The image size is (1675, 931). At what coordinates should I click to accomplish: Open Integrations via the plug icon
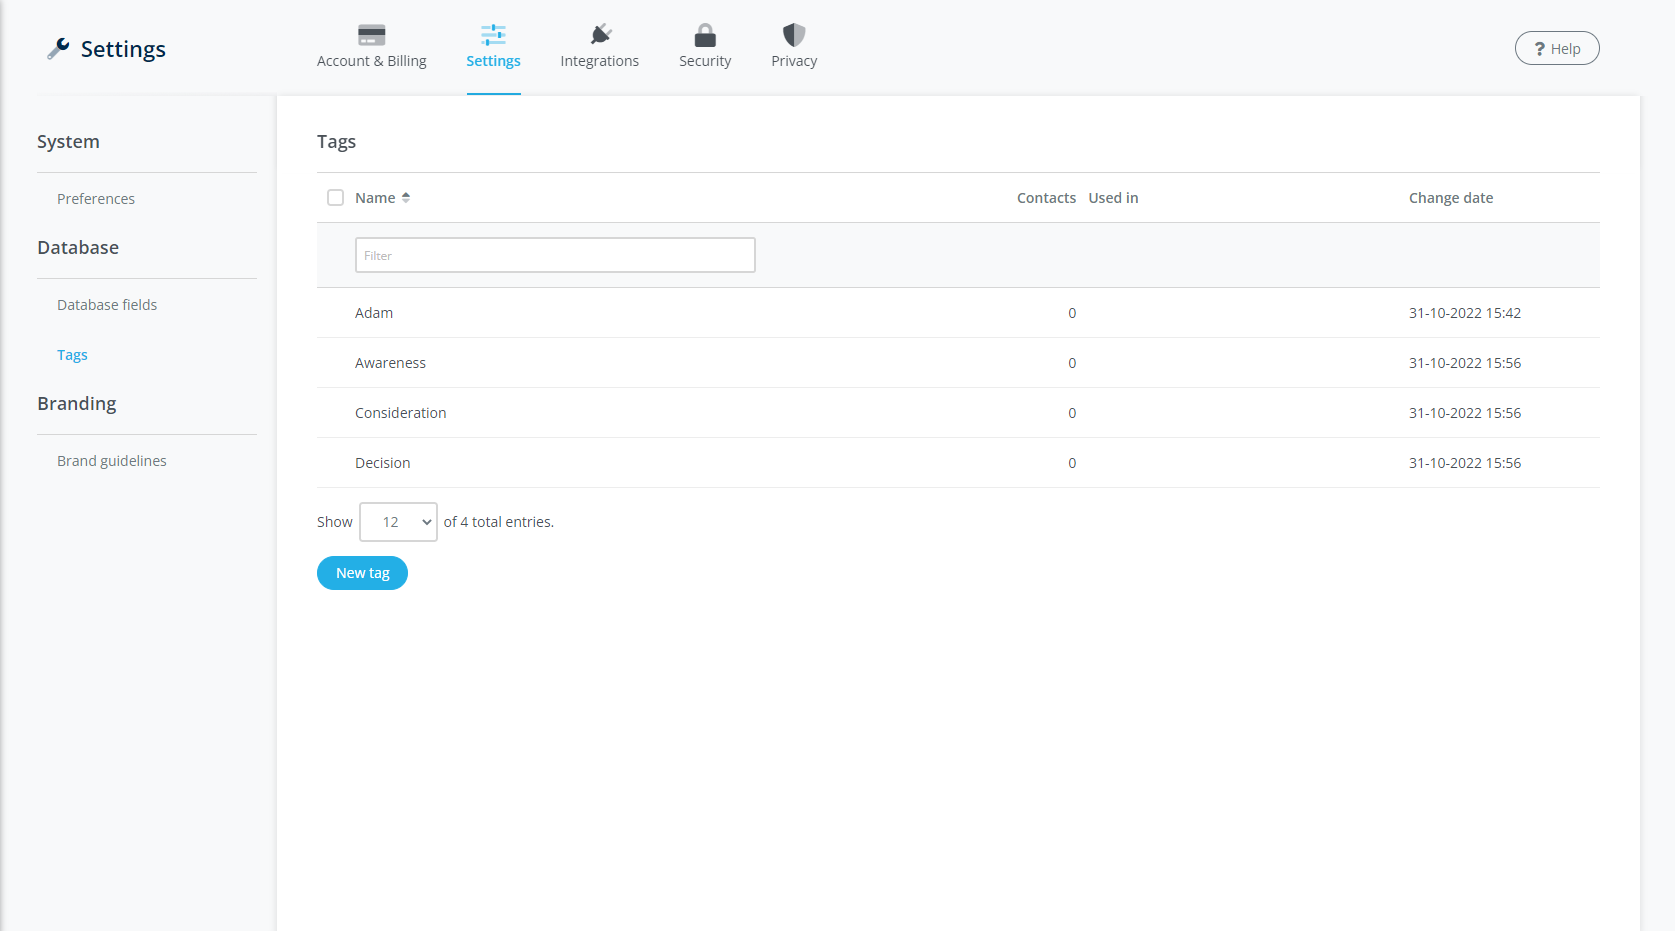click(x=600, y=35)
